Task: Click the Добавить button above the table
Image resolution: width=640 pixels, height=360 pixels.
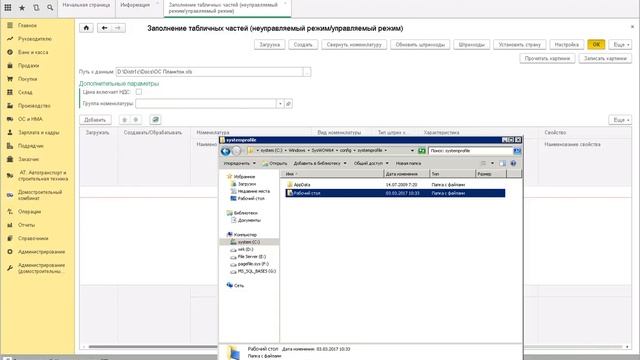Action: coord(95,120)
